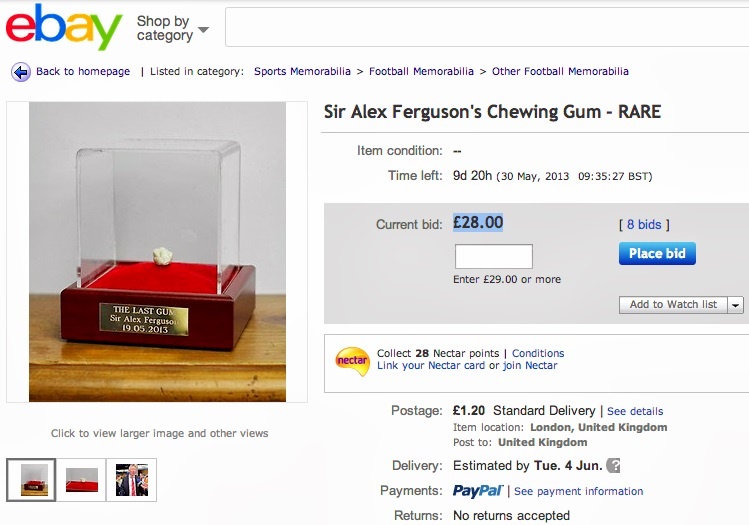Click main product image to enlarge
The width and height of the screenshot is (749, 525).
coord(157,252)
